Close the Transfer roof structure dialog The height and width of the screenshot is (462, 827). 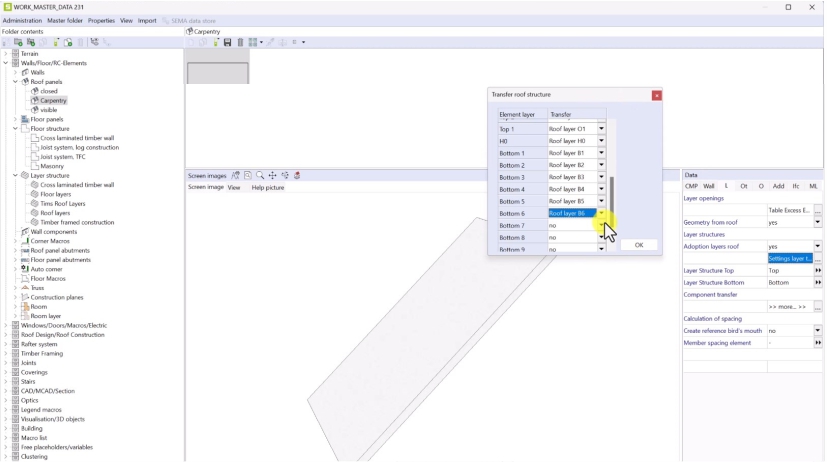tap(656, 95)
